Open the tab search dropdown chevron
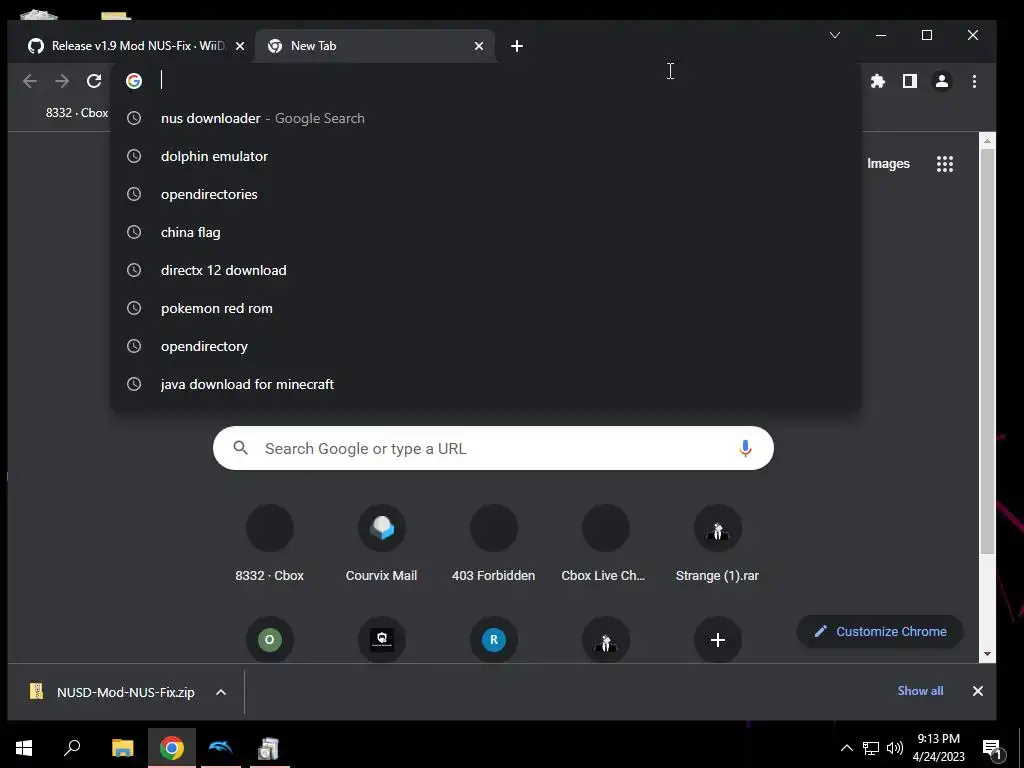 [x=835, y=35]
